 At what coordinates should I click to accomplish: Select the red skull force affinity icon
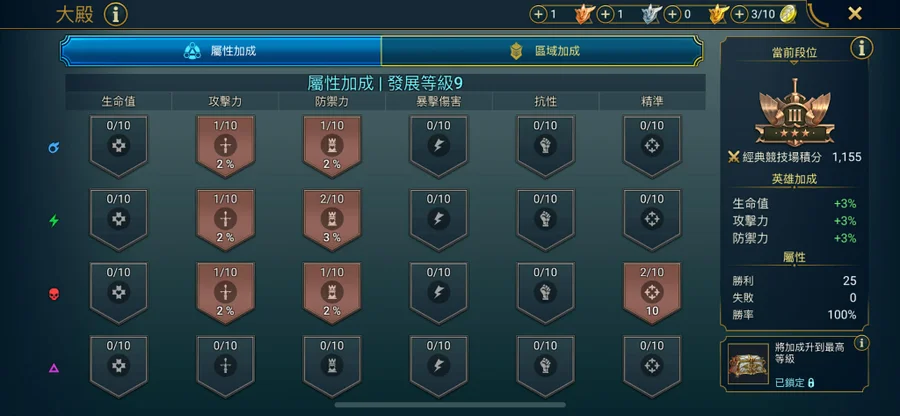coord(53,294)
